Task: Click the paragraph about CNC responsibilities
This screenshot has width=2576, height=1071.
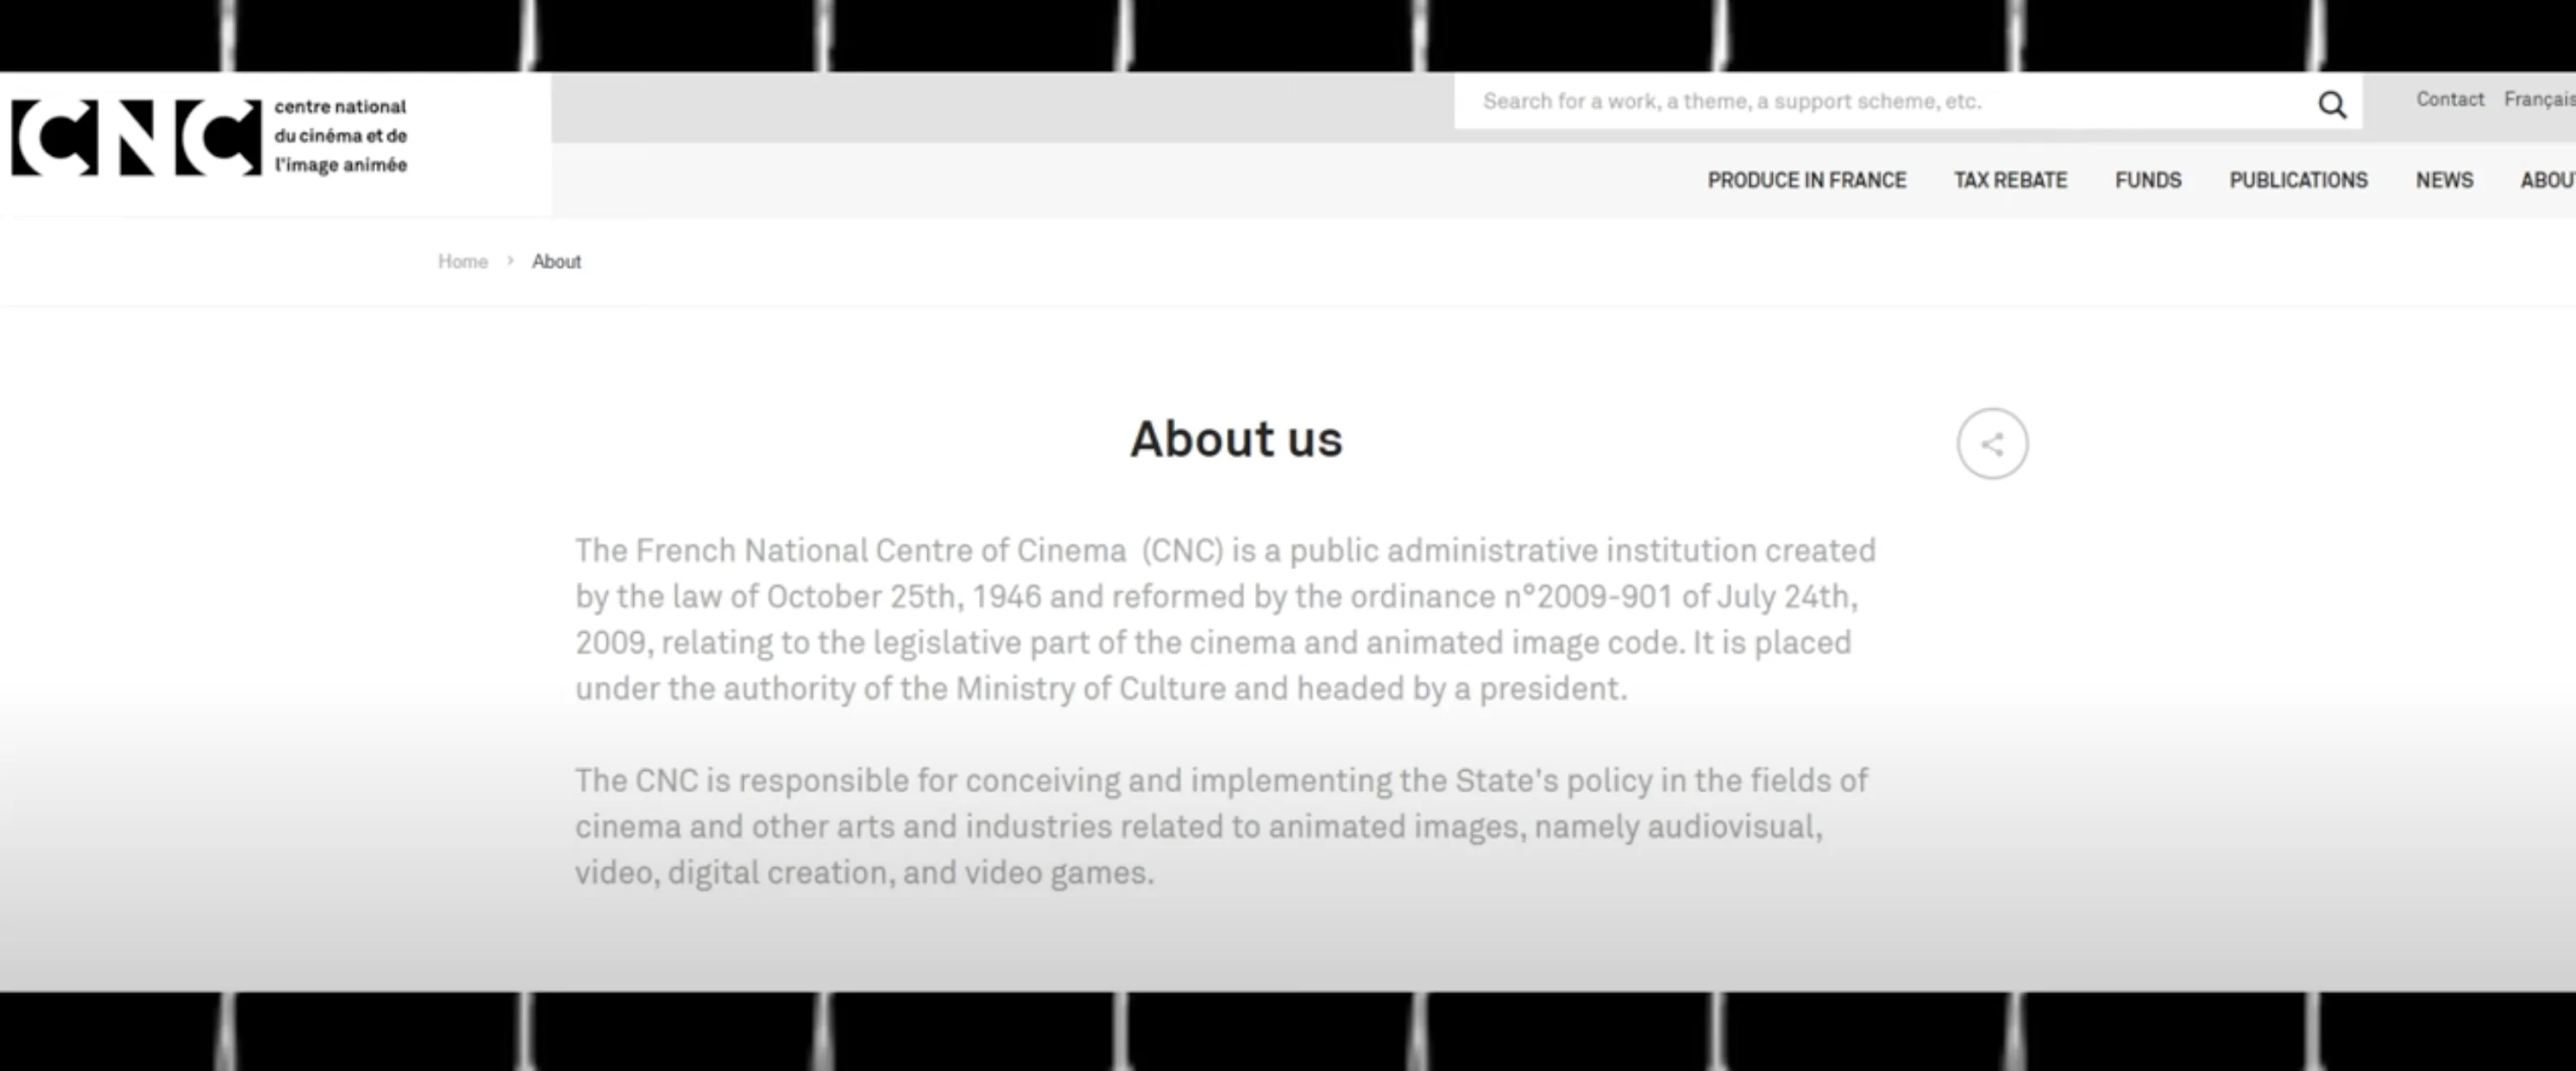Action: tap(1220, 826)
